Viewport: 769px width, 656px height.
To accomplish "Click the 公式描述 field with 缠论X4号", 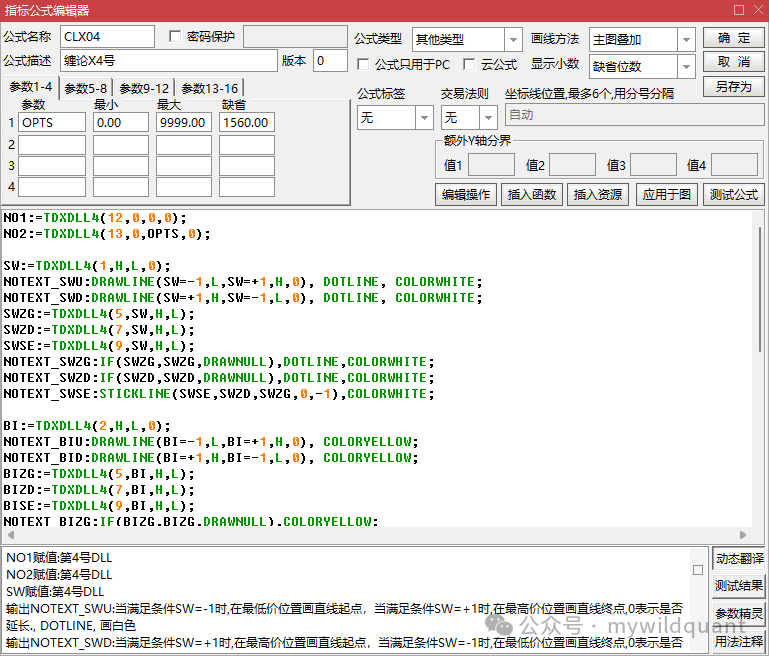I will point(169,61).
